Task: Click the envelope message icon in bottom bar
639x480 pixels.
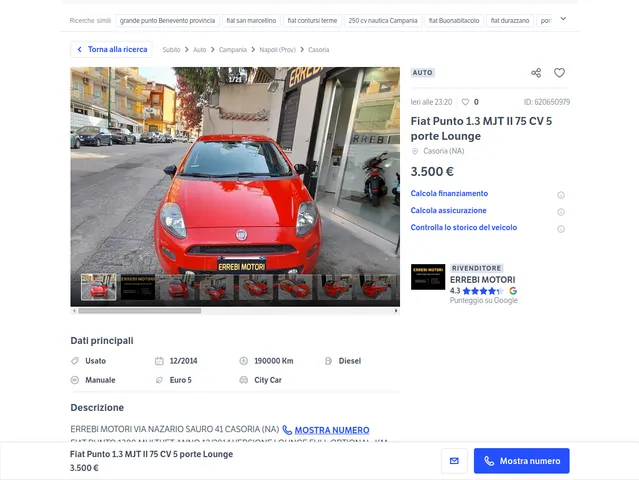Action: [454, 461]
